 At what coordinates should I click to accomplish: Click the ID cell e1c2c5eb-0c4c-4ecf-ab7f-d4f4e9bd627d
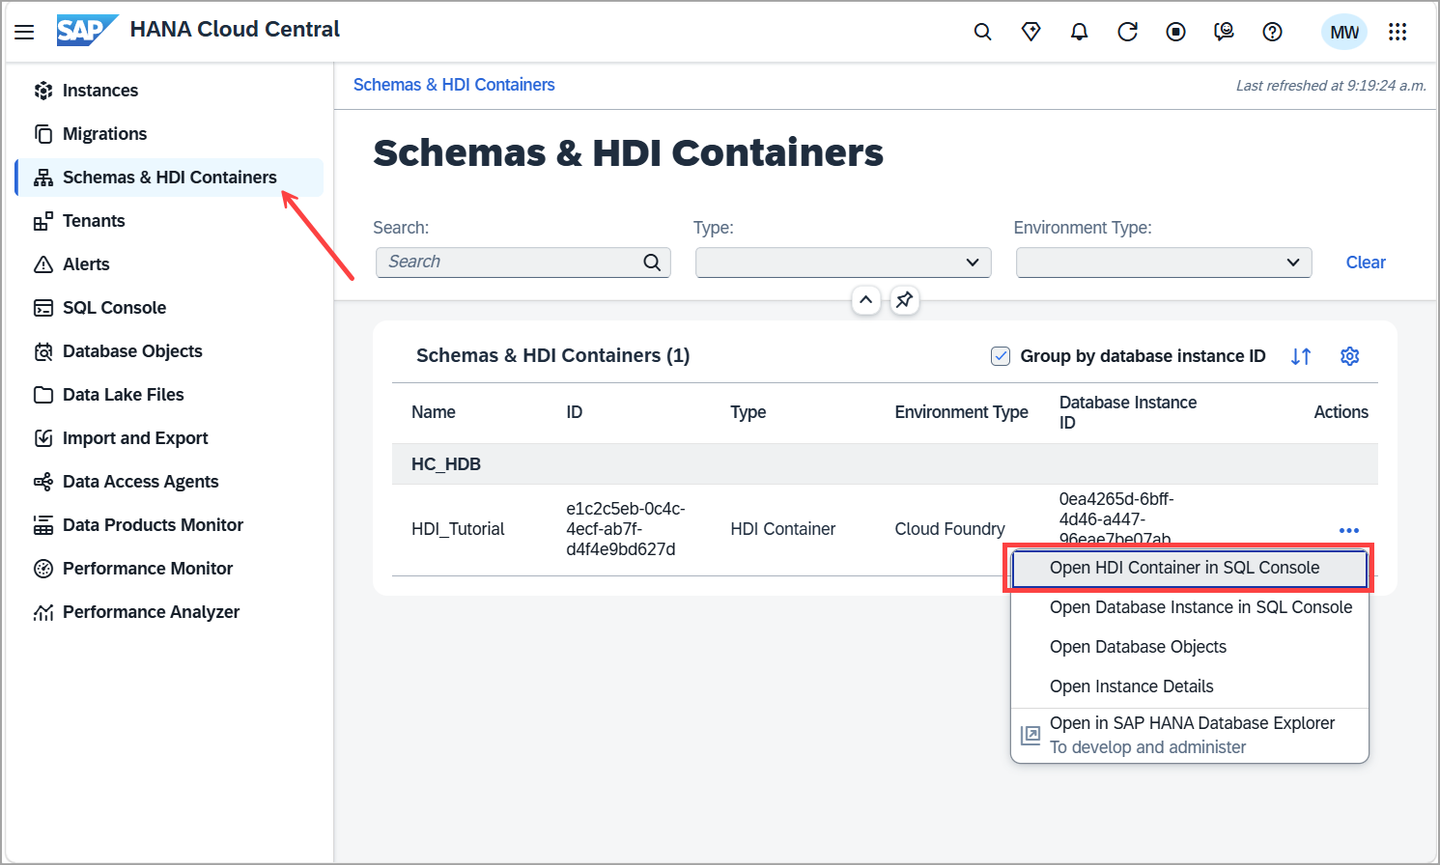coord(625,529)
